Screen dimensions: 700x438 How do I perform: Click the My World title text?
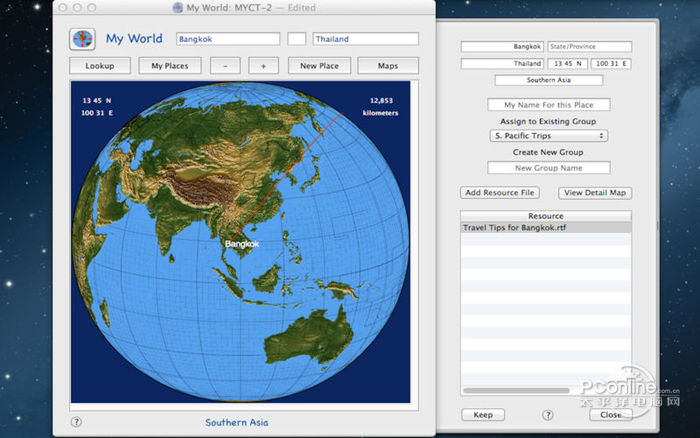[x=134, y=39]
